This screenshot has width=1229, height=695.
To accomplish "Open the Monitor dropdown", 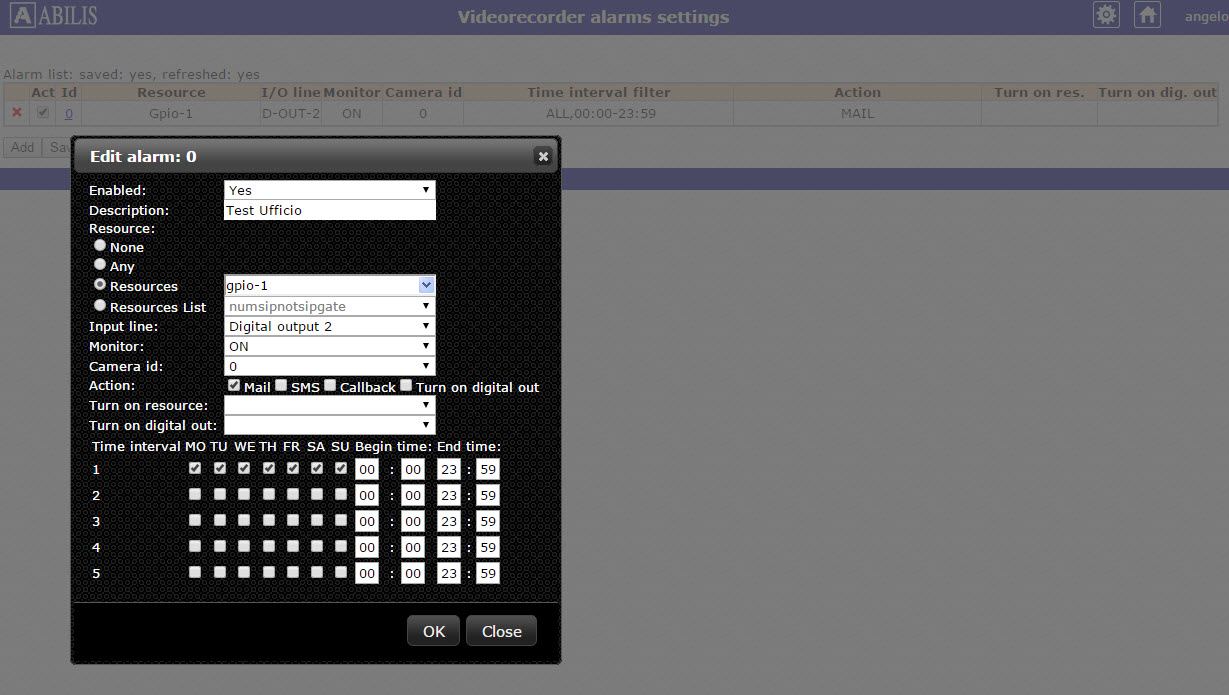I will 426,346.
